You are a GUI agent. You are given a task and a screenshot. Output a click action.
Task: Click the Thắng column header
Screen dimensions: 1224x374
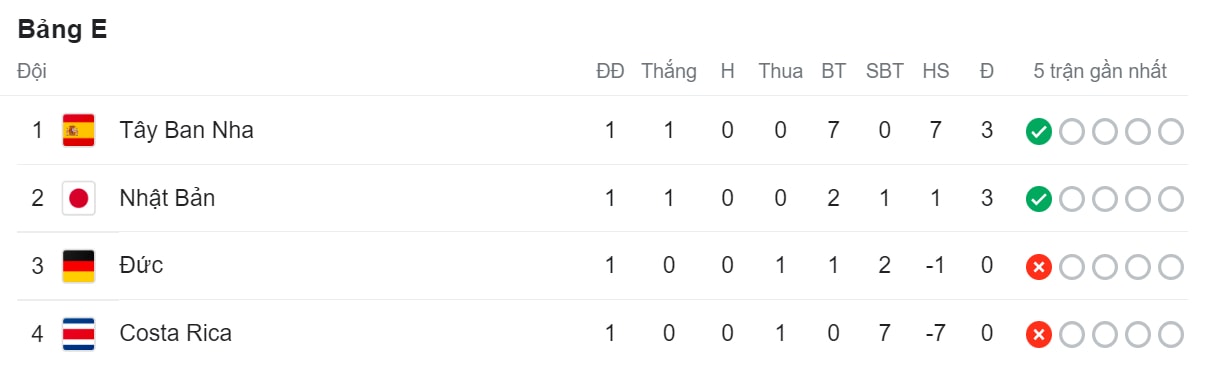(x=669, y=71)
